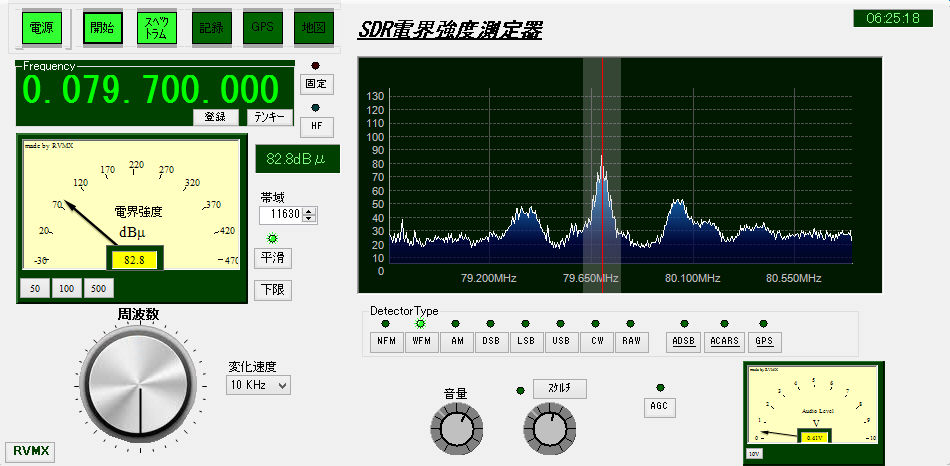Select USB detector type

point(560,341)
